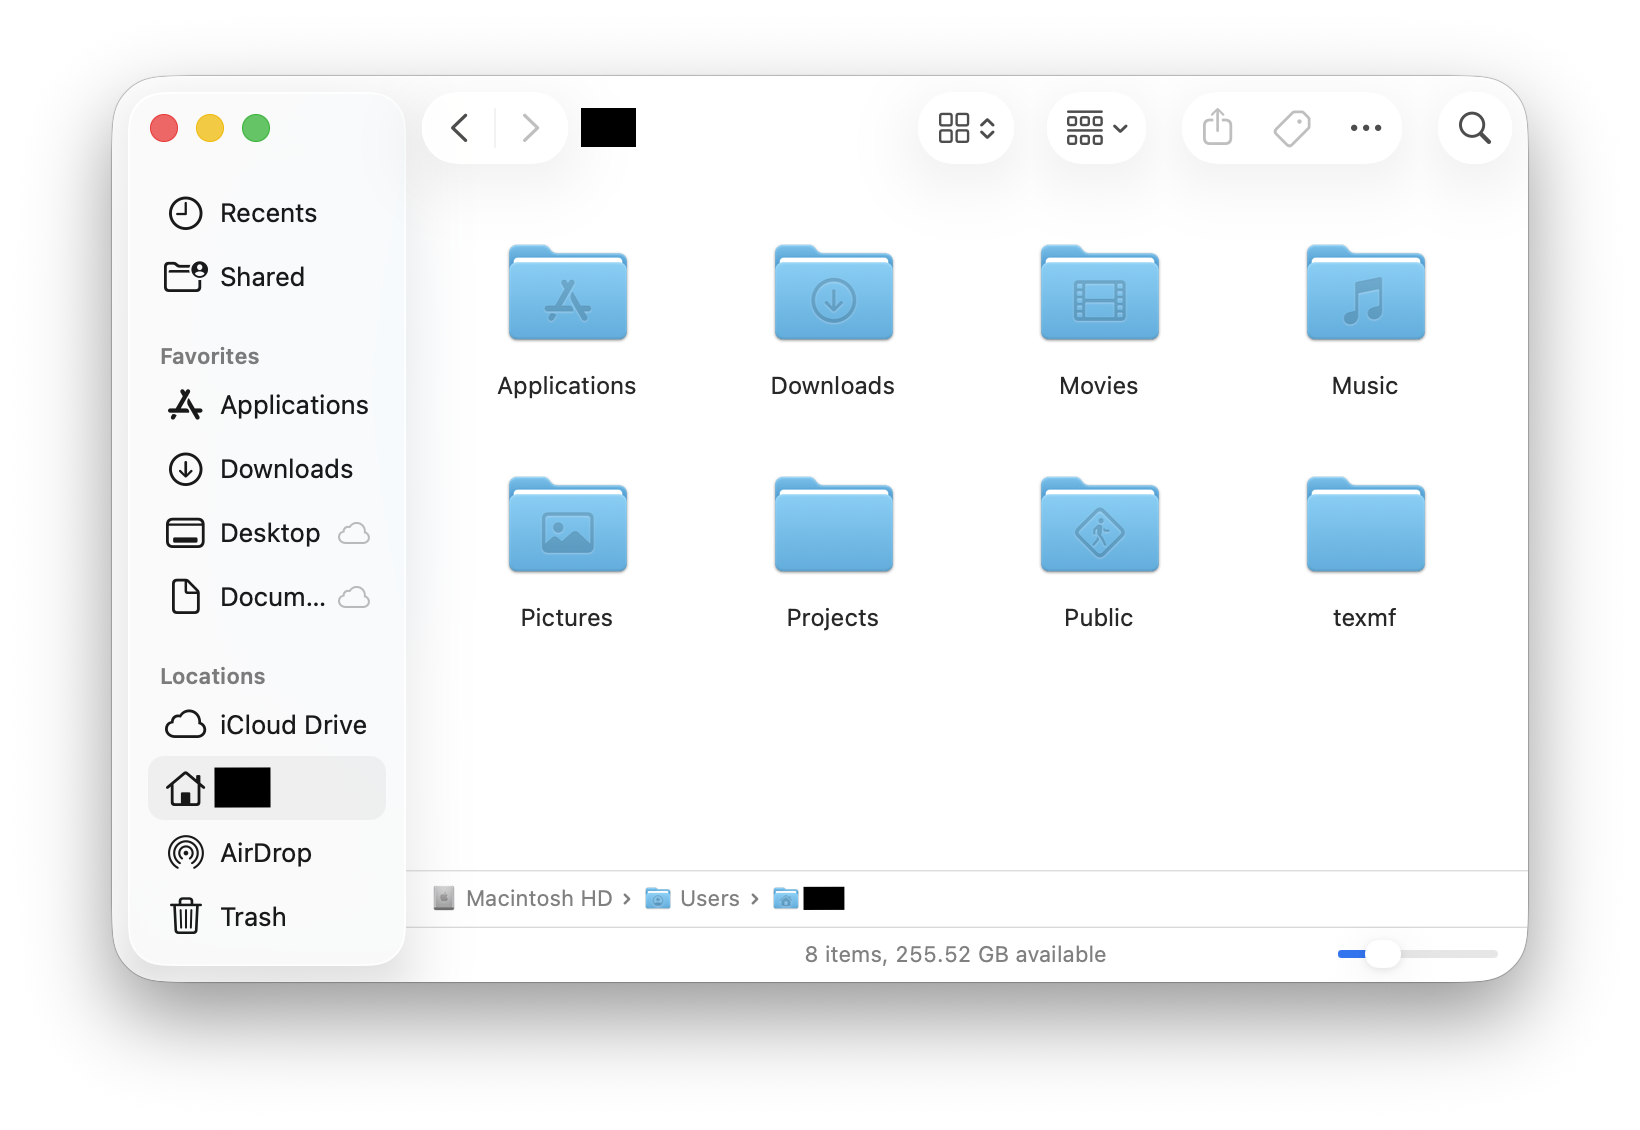Select the texmf folder icon
This screenshot has height=1130, width=1640.
(1366, 525)
